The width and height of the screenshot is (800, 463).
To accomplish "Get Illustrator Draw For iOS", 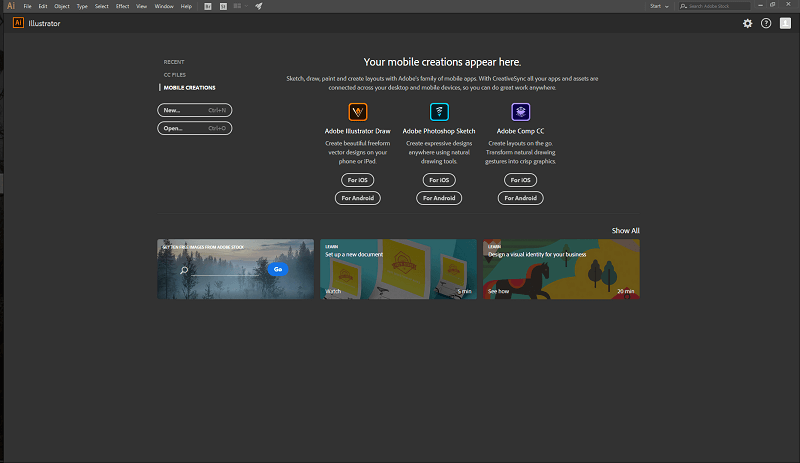I will click(x=358, y=180).
